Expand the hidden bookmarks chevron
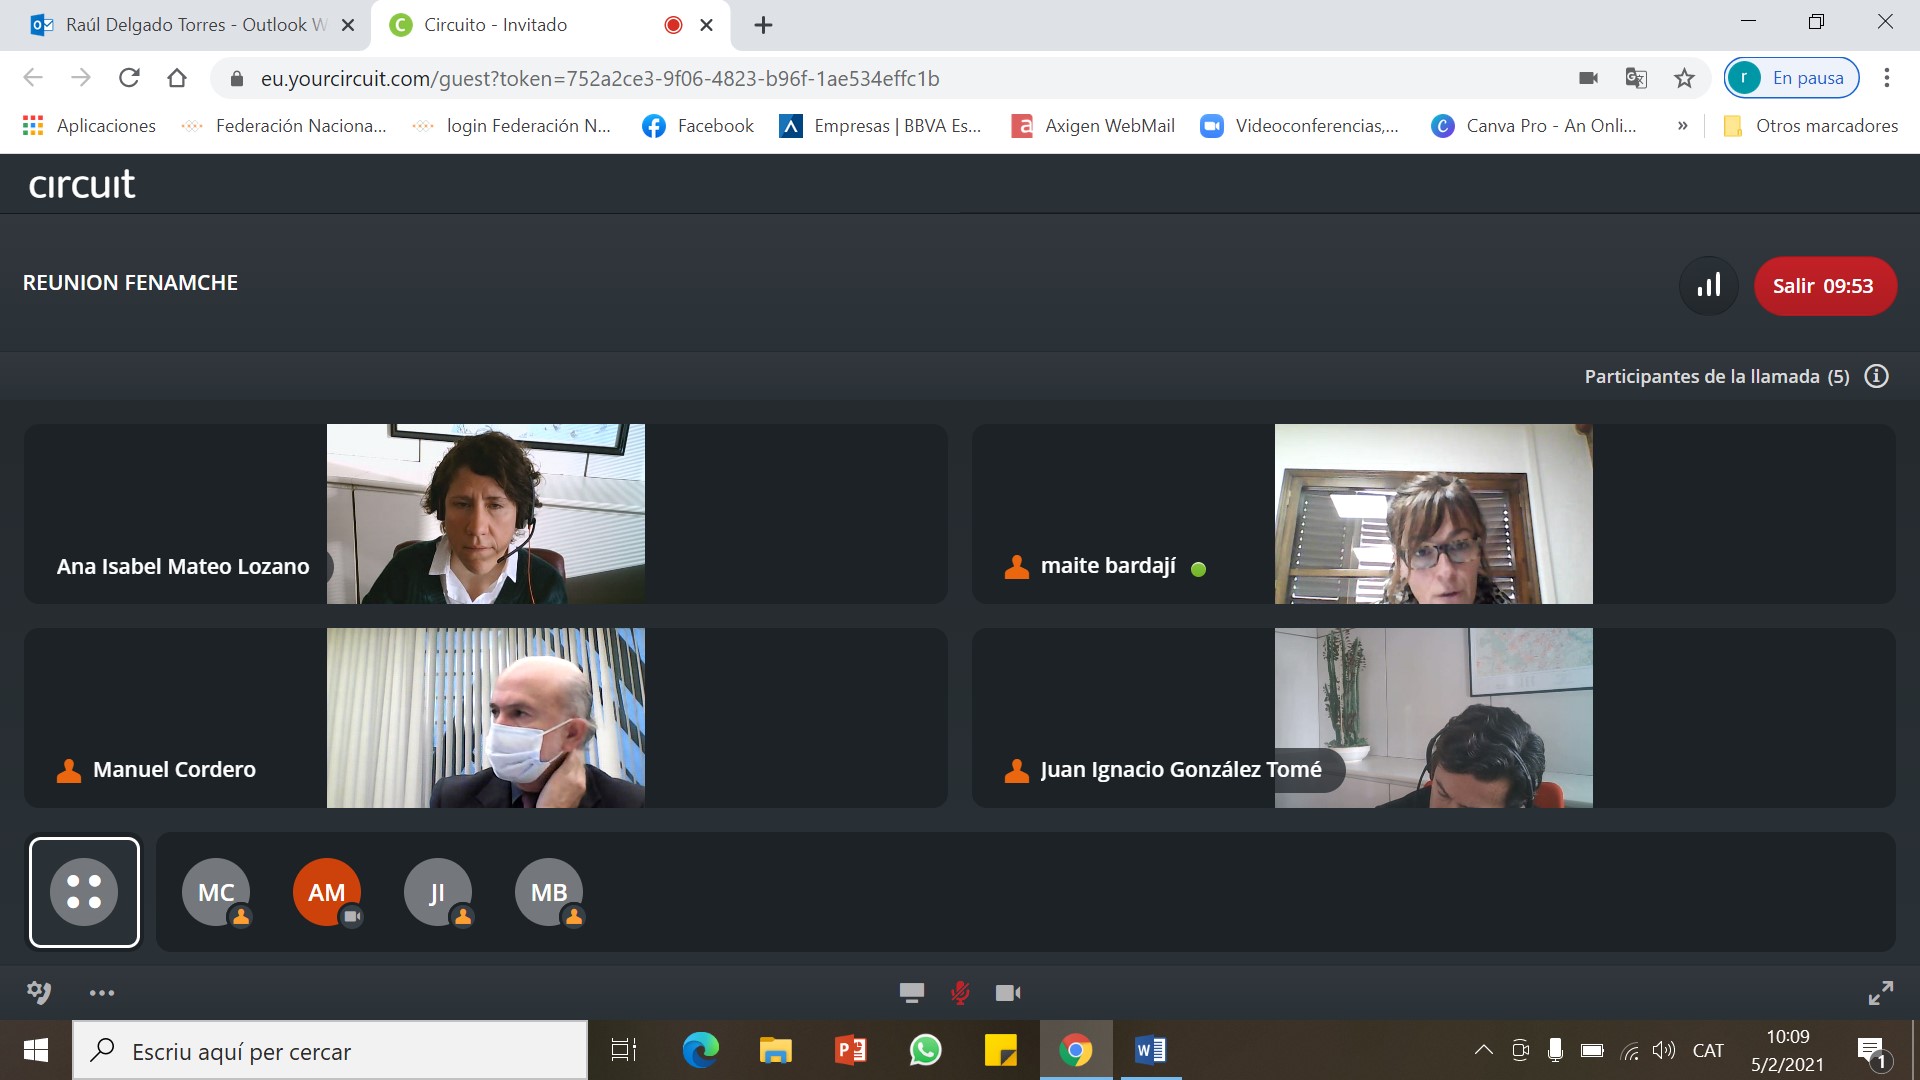The width and height of the screenshot is (1920, 1080). pyautogui.click(x=1682, y=126)
